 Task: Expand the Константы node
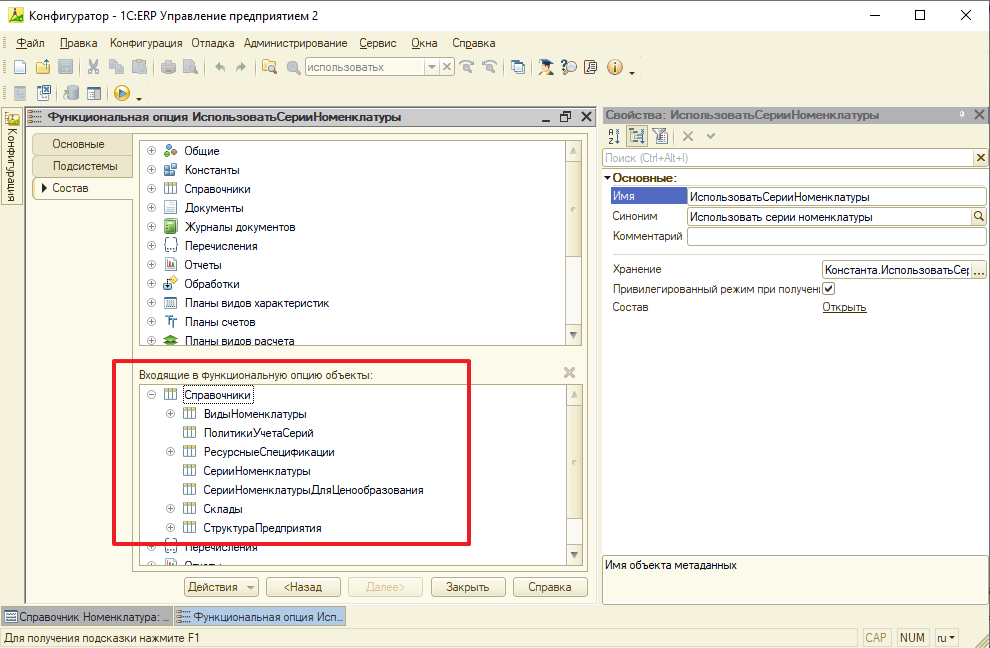(x=151, y=170)
